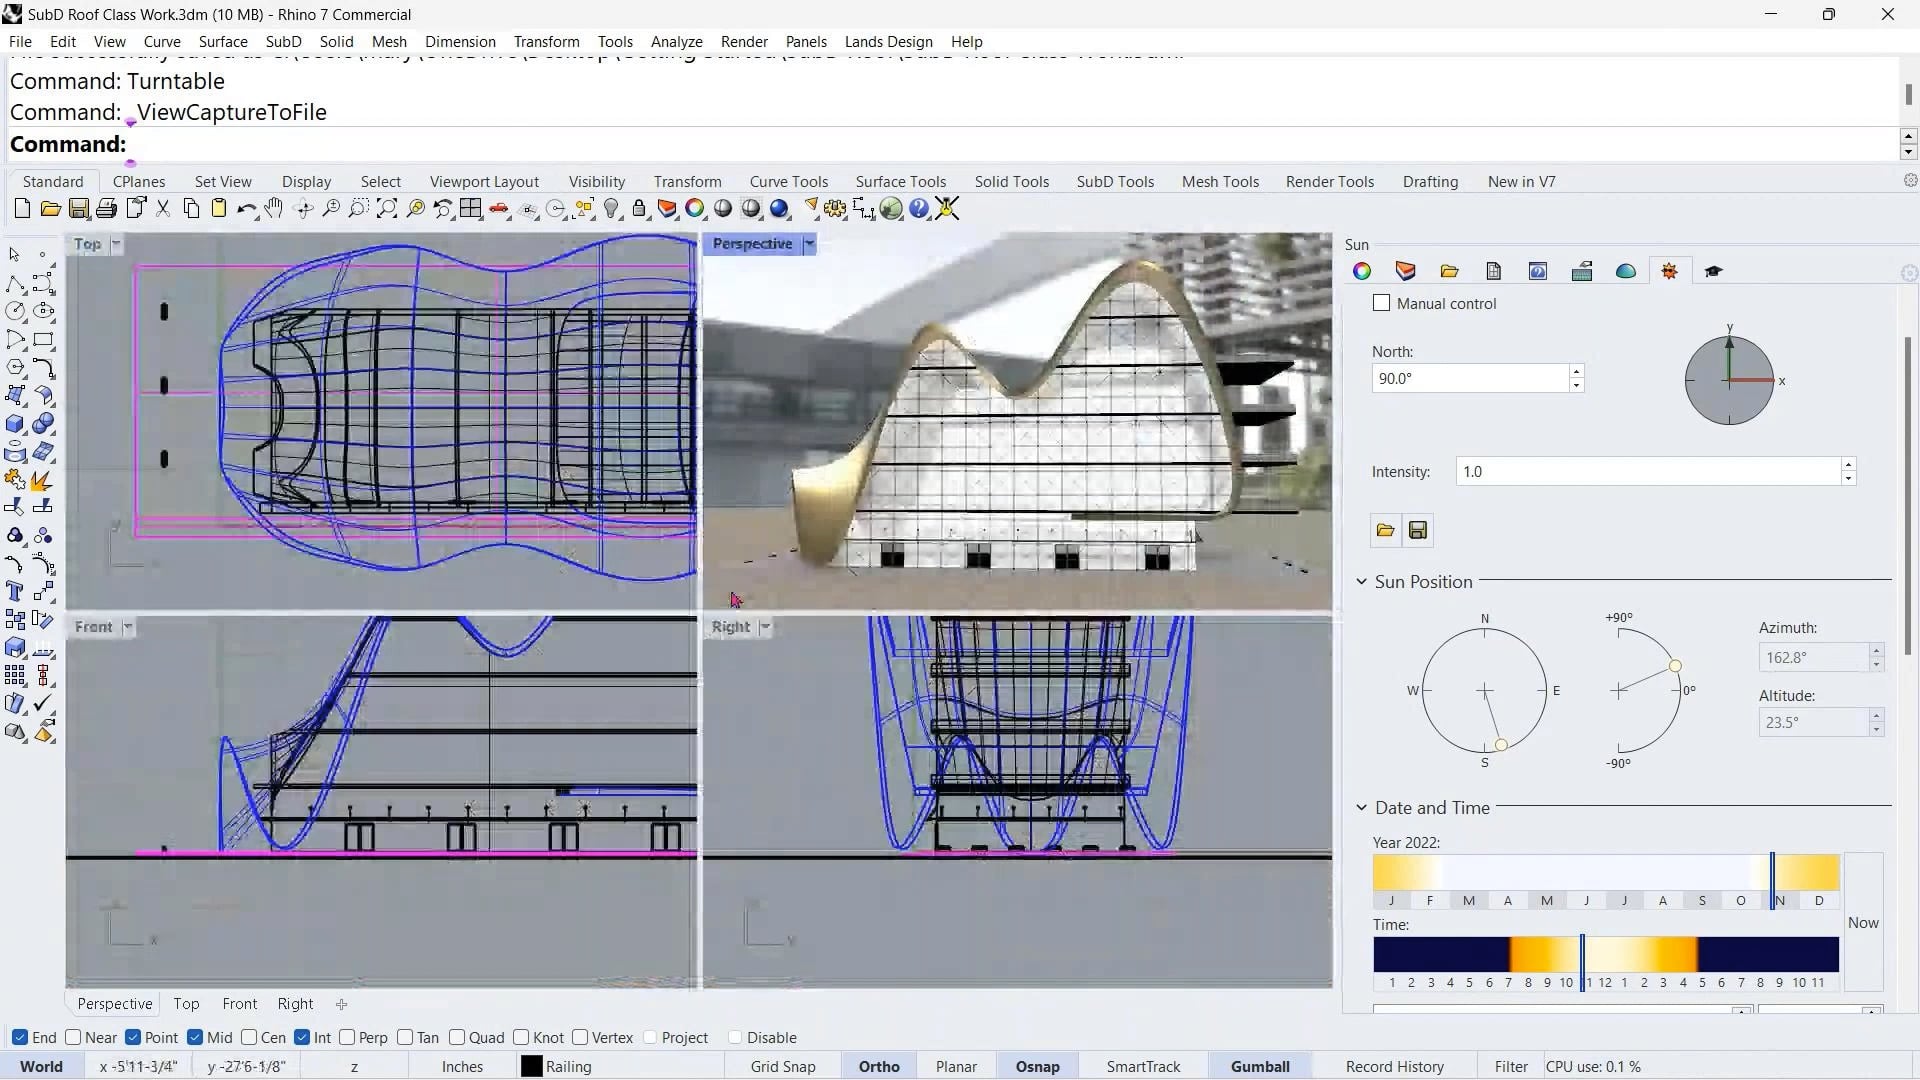This screenshot has width=1920, height=1080.
Task: Open the Sun panel tab icon
Action: (1670, 271)
